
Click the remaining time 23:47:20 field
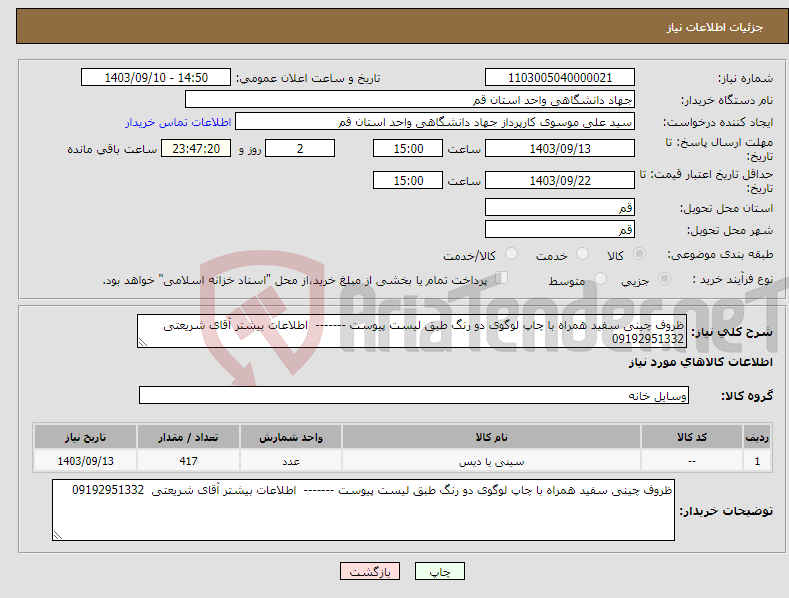196,148
